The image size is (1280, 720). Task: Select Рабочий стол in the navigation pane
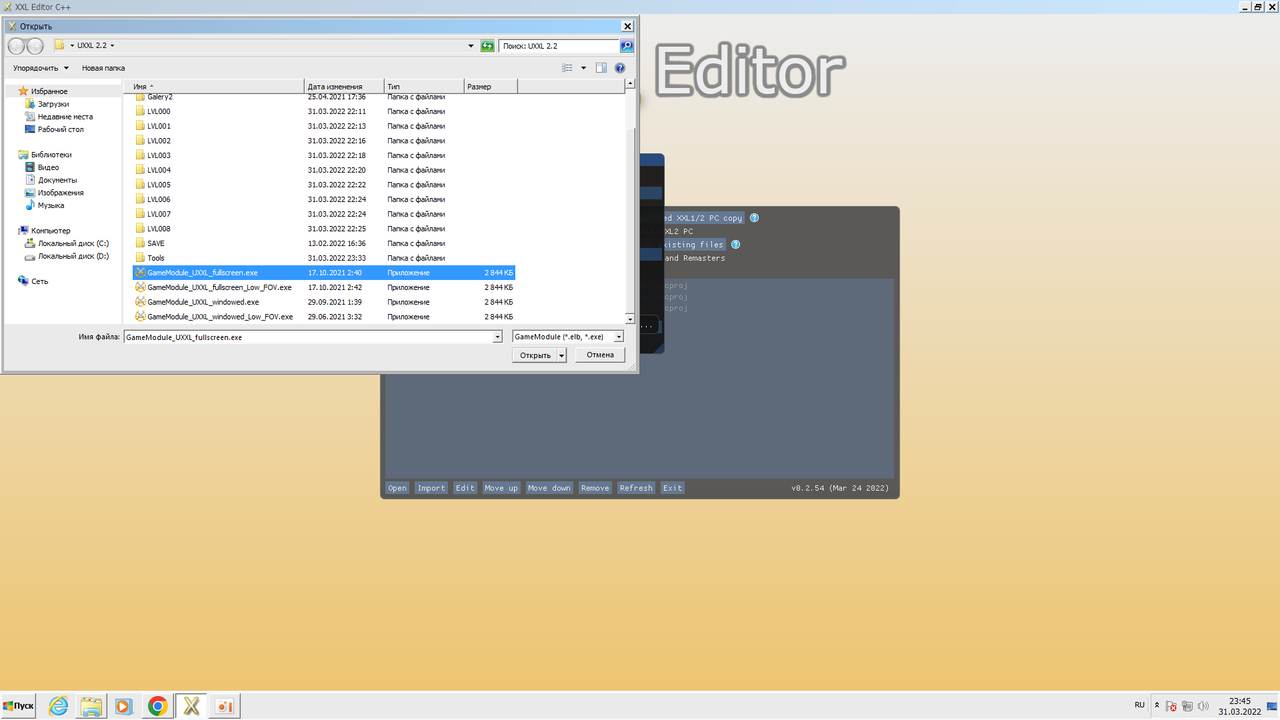[x=60, y=129]
